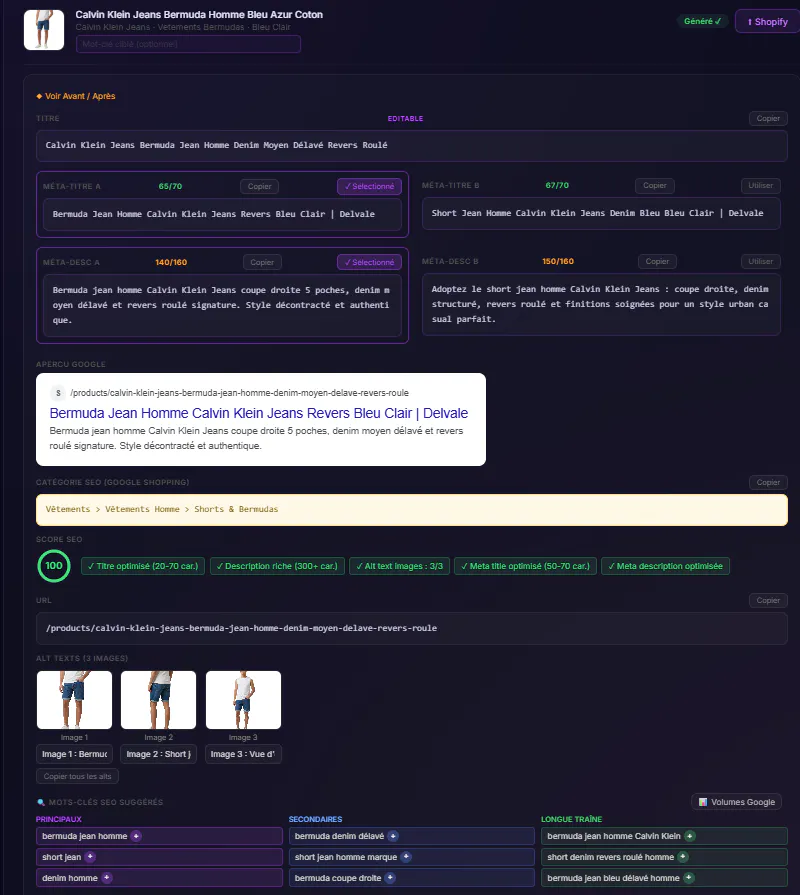Screen dimensions: 800x895
Task: Click the SEO score 100 circle
Action: click(54, 566)
